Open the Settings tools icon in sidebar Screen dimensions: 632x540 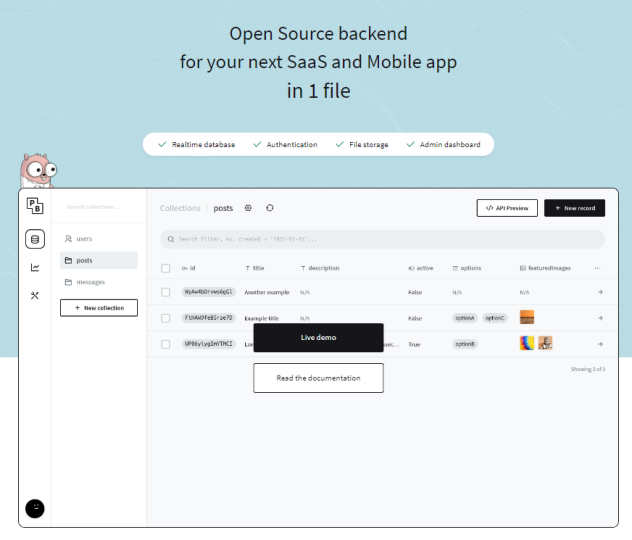[35, 295]
